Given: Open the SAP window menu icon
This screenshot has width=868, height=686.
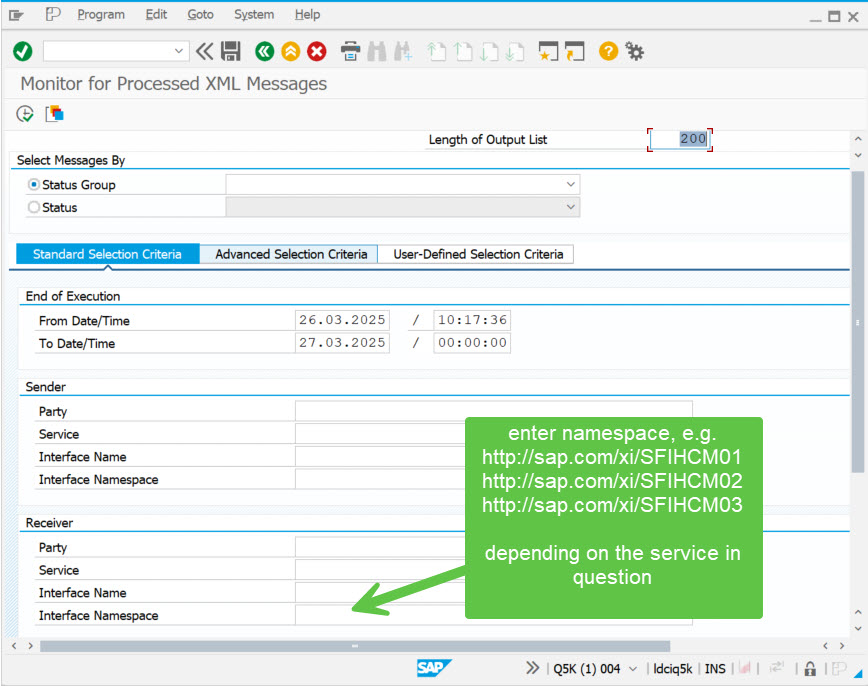Looking at the screenshot, I should pos(16,15).
